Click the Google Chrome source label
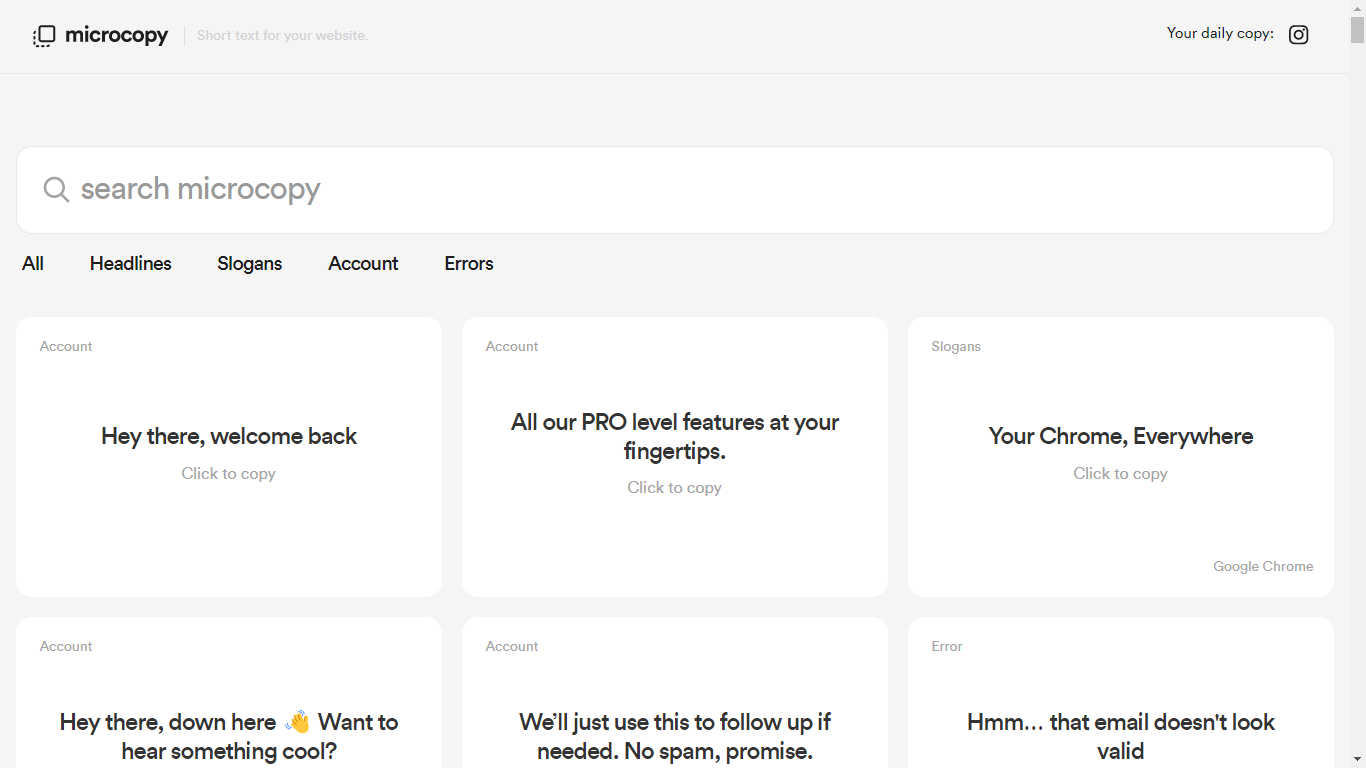Image resolution: width=1366 pixels, height=768 pixels. click(1263, 566)
